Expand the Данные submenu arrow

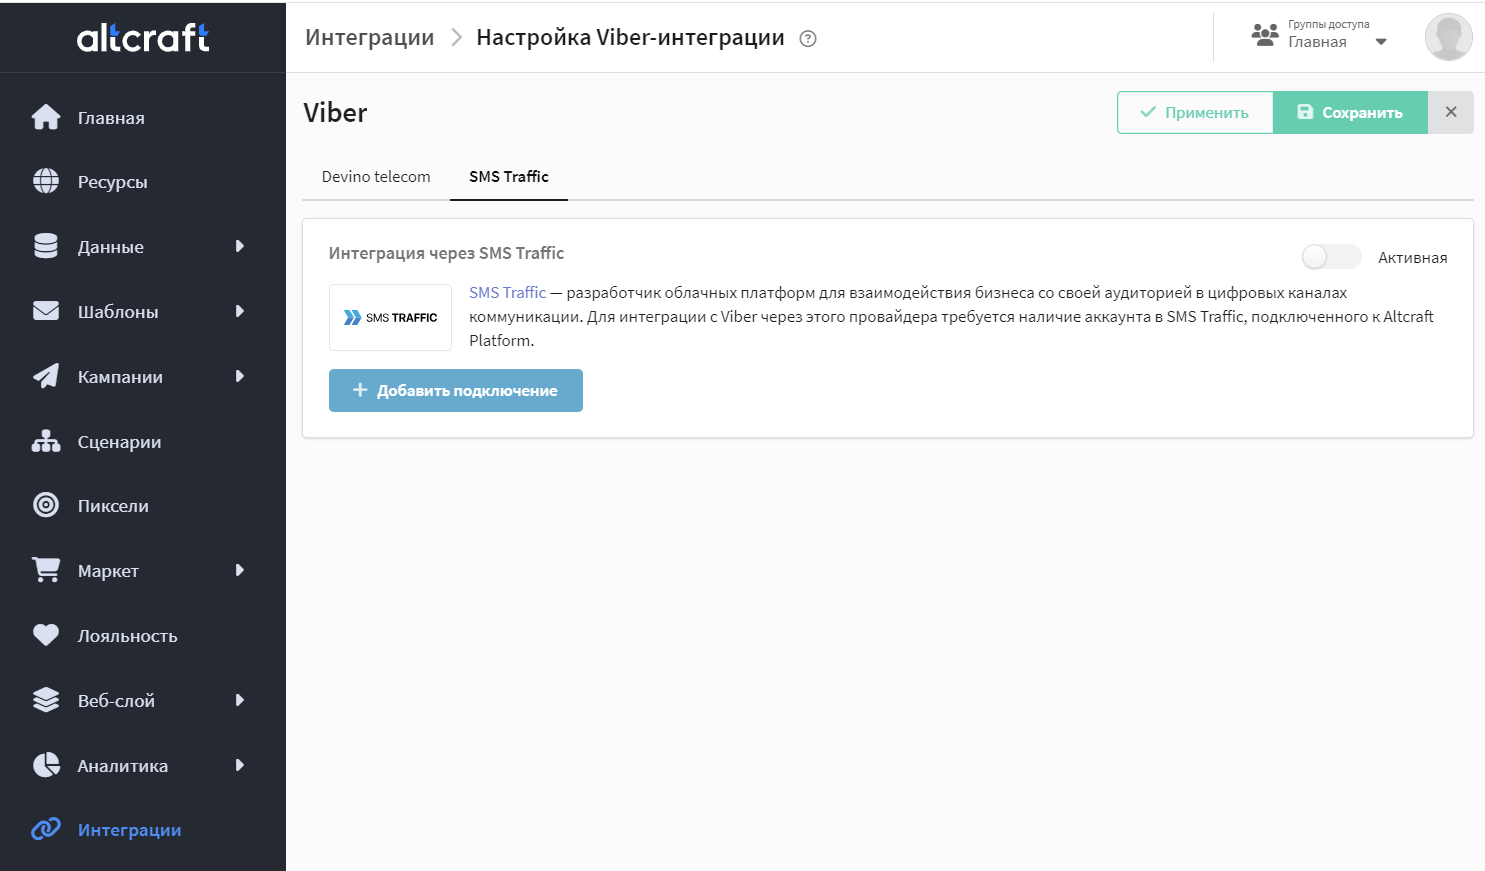(240, 246)
